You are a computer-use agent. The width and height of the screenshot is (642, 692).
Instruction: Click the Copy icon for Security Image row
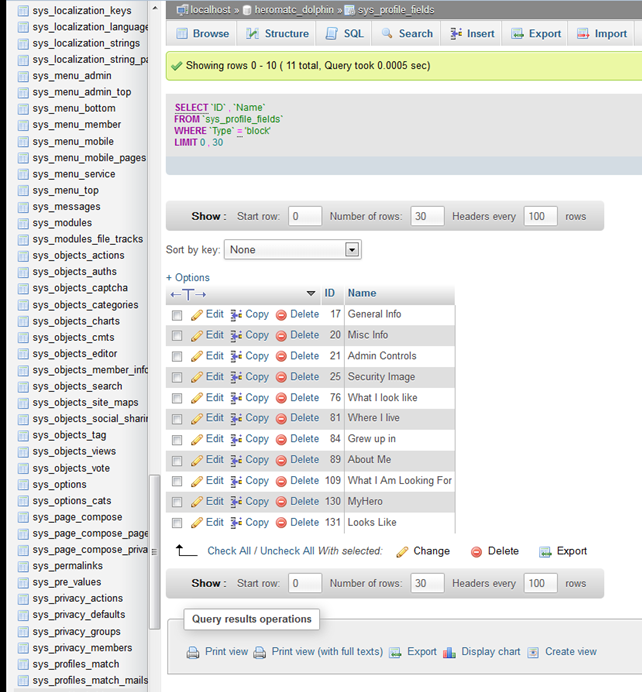pos(237,377)
